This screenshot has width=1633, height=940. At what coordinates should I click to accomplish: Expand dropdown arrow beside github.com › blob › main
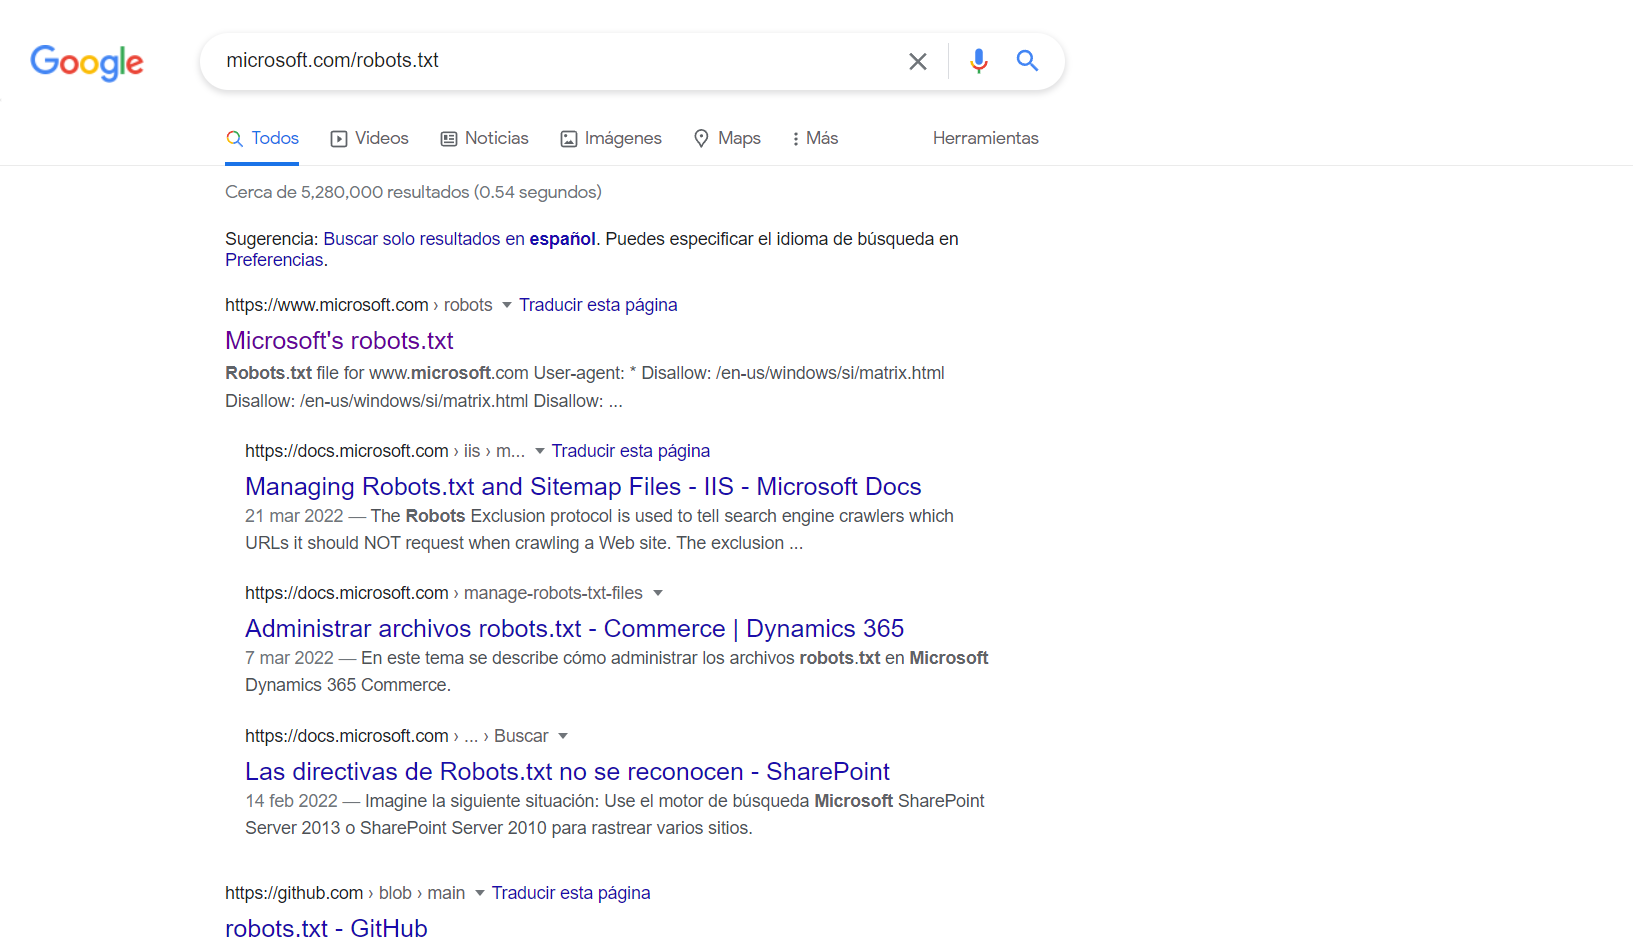480,893
